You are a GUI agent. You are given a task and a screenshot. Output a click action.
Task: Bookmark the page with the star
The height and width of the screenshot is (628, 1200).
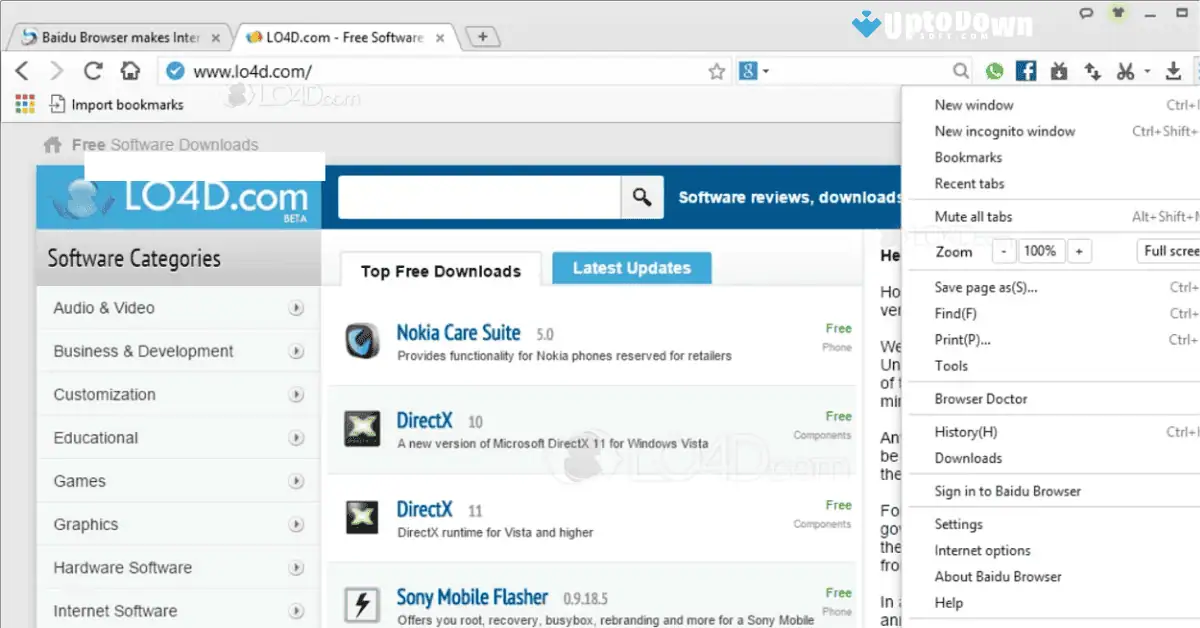pyautogui.click(x=716, y=71)
